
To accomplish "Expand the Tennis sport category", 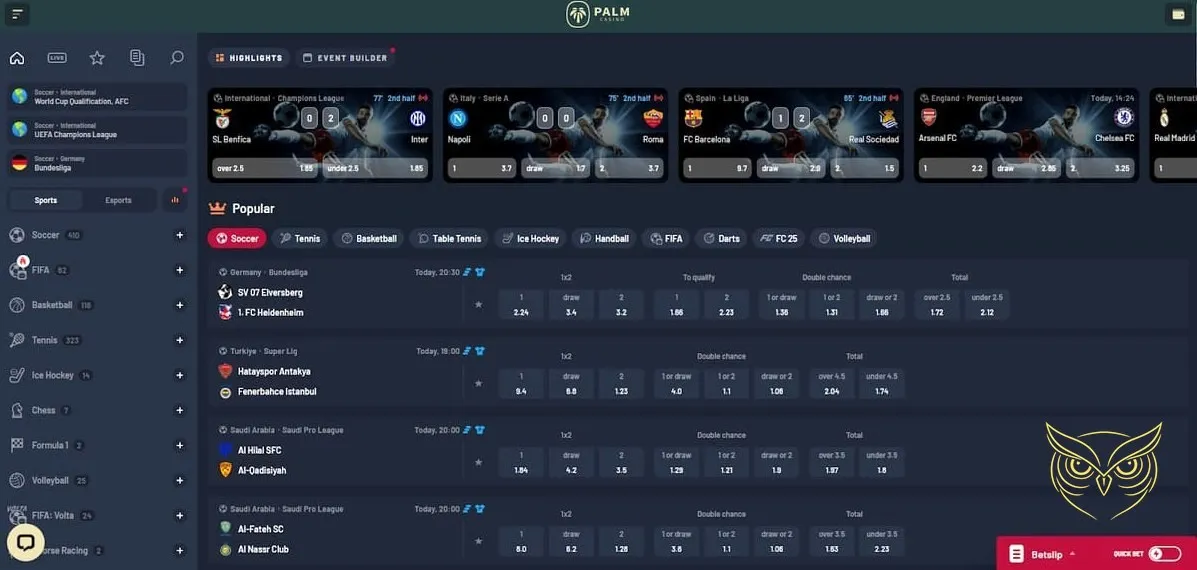I will coord(180,340).
